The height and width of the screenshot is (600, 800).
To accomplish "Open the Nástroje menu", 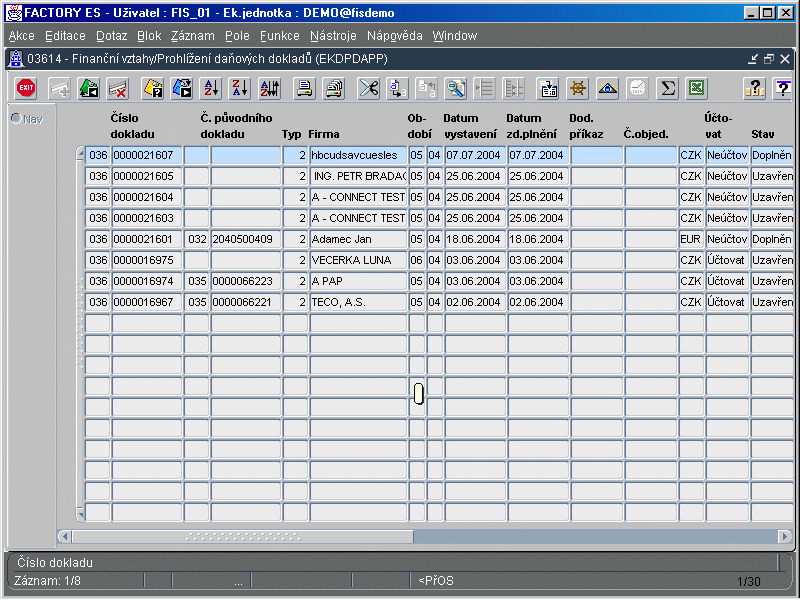I will point(333,36).
